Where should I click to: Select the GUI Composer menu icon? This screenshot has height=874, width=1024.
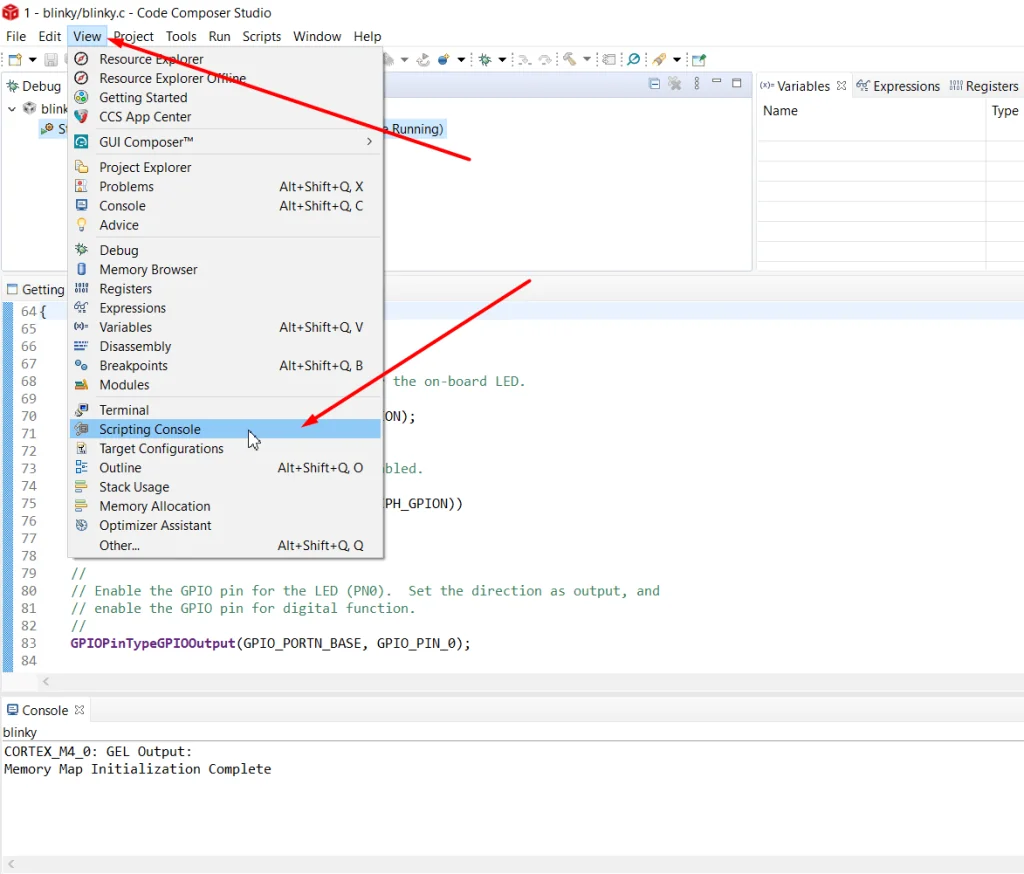click(x=81, y=142)
